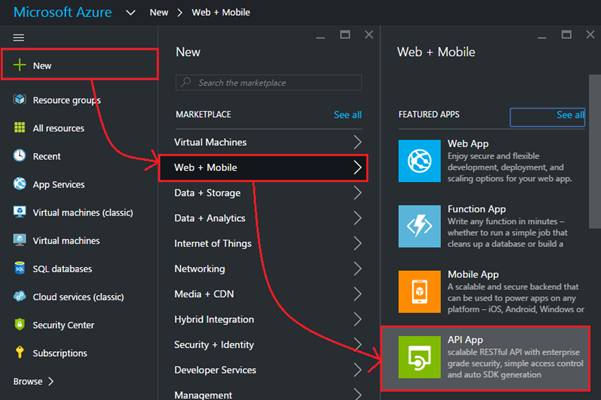Expand the Data + Storage chevron
601x400 pixels.
[x=357, y=193]
